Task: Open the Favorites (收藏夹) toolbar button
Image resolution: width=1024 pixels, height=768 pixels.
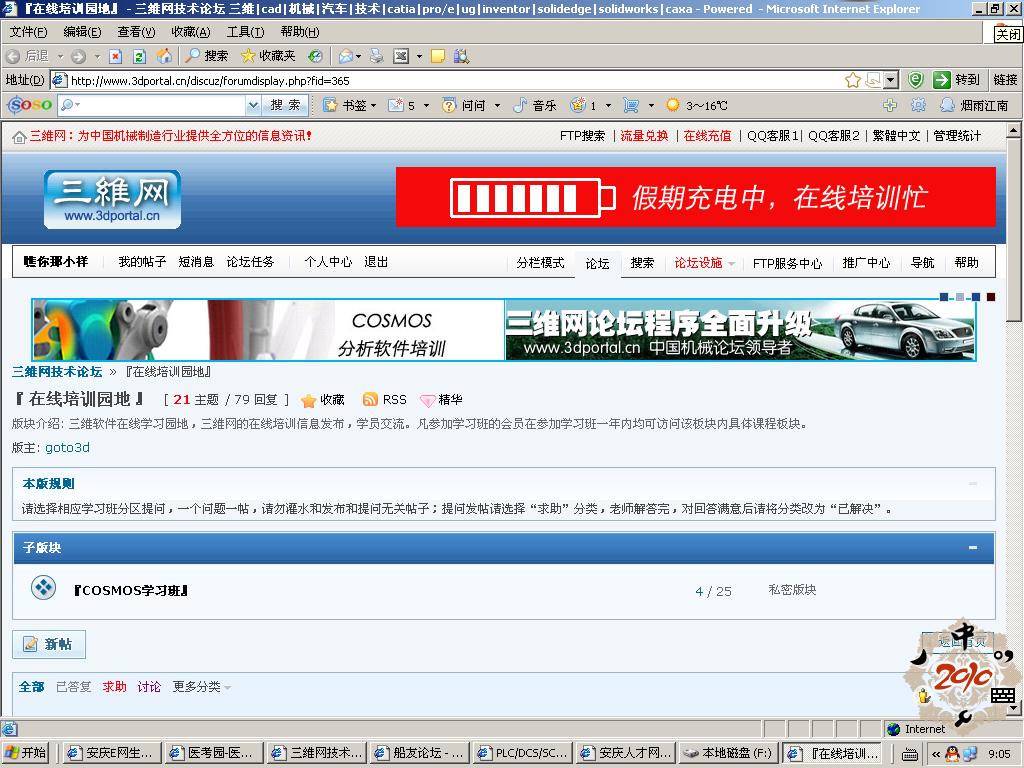Action: click(x=268, y=56)
